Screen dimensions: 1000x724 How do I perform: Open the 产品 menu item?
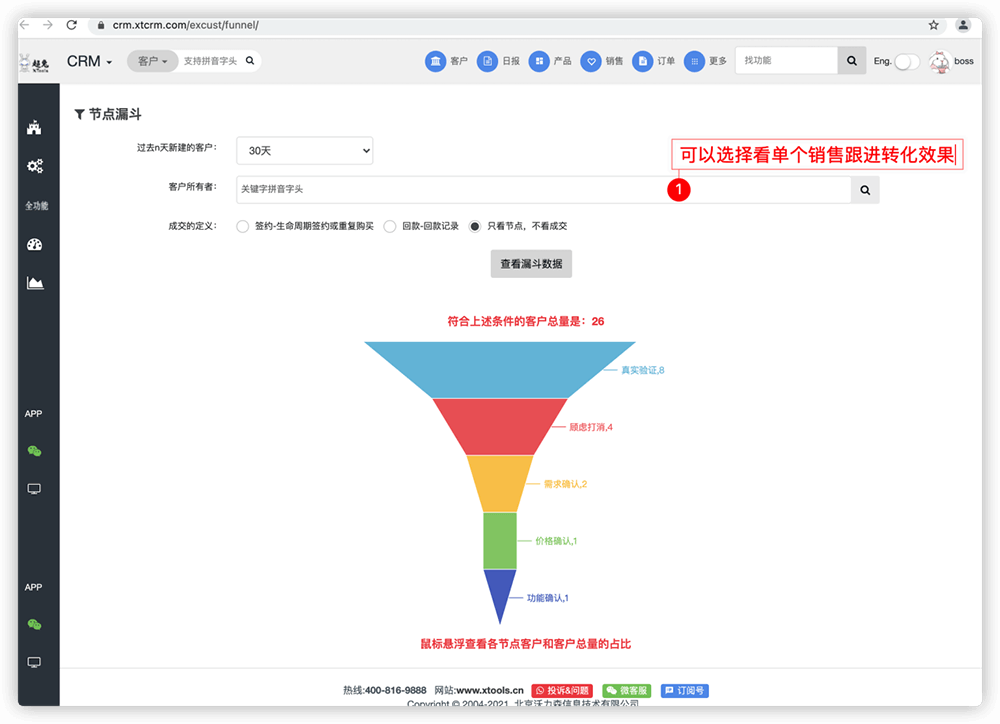(562, 61)
